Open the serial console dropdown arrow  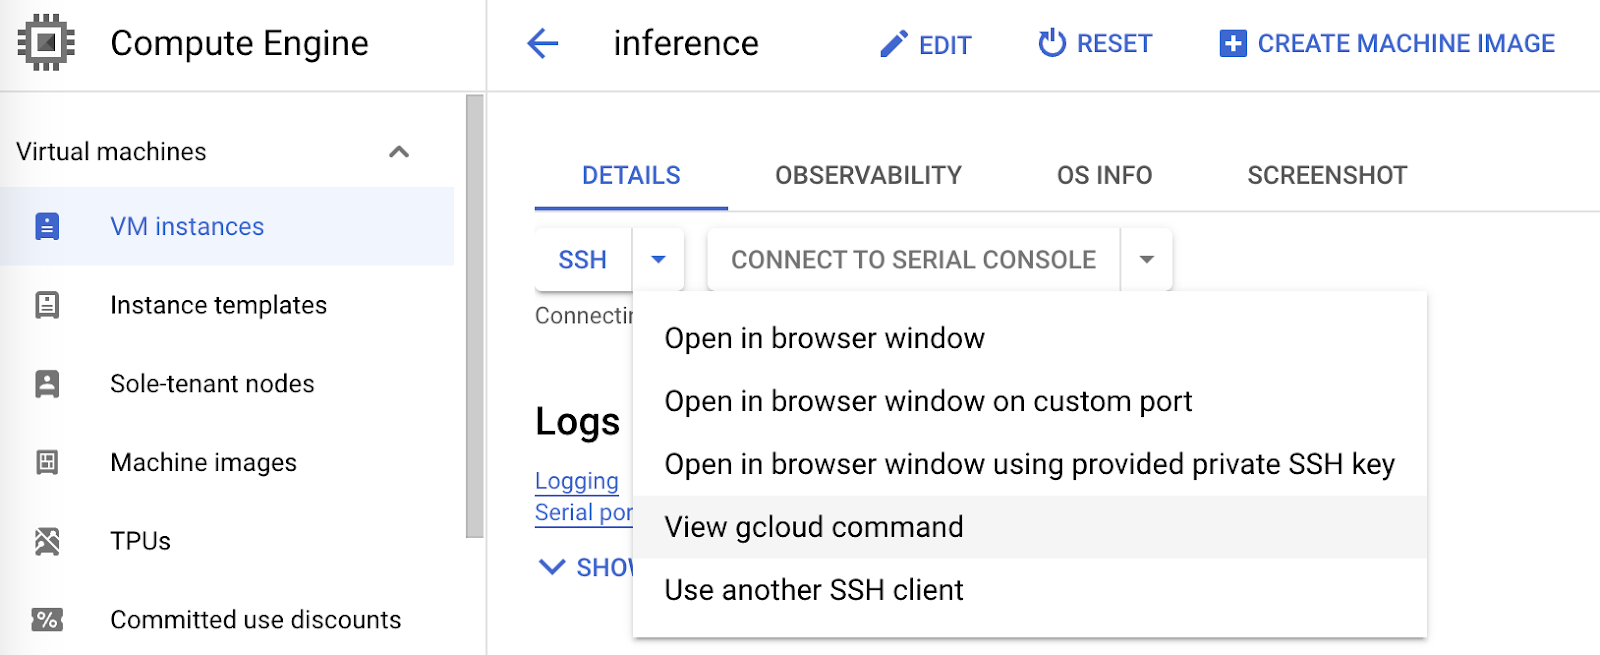1147,260
